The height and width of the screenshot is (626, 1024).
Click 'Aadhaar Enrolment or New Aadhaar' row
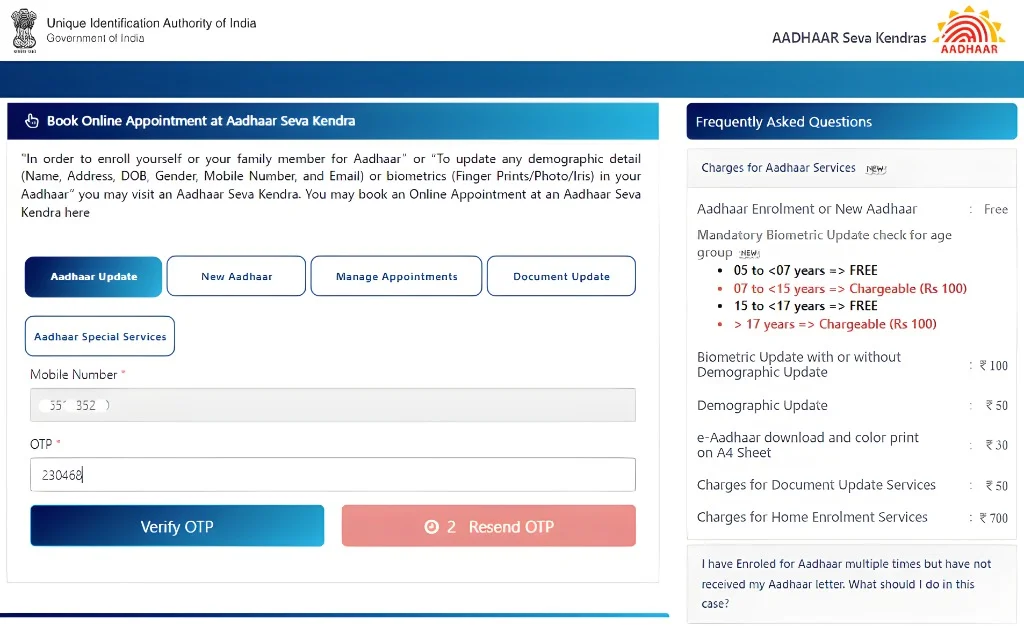pyautogui.click(x=852, y=209)
